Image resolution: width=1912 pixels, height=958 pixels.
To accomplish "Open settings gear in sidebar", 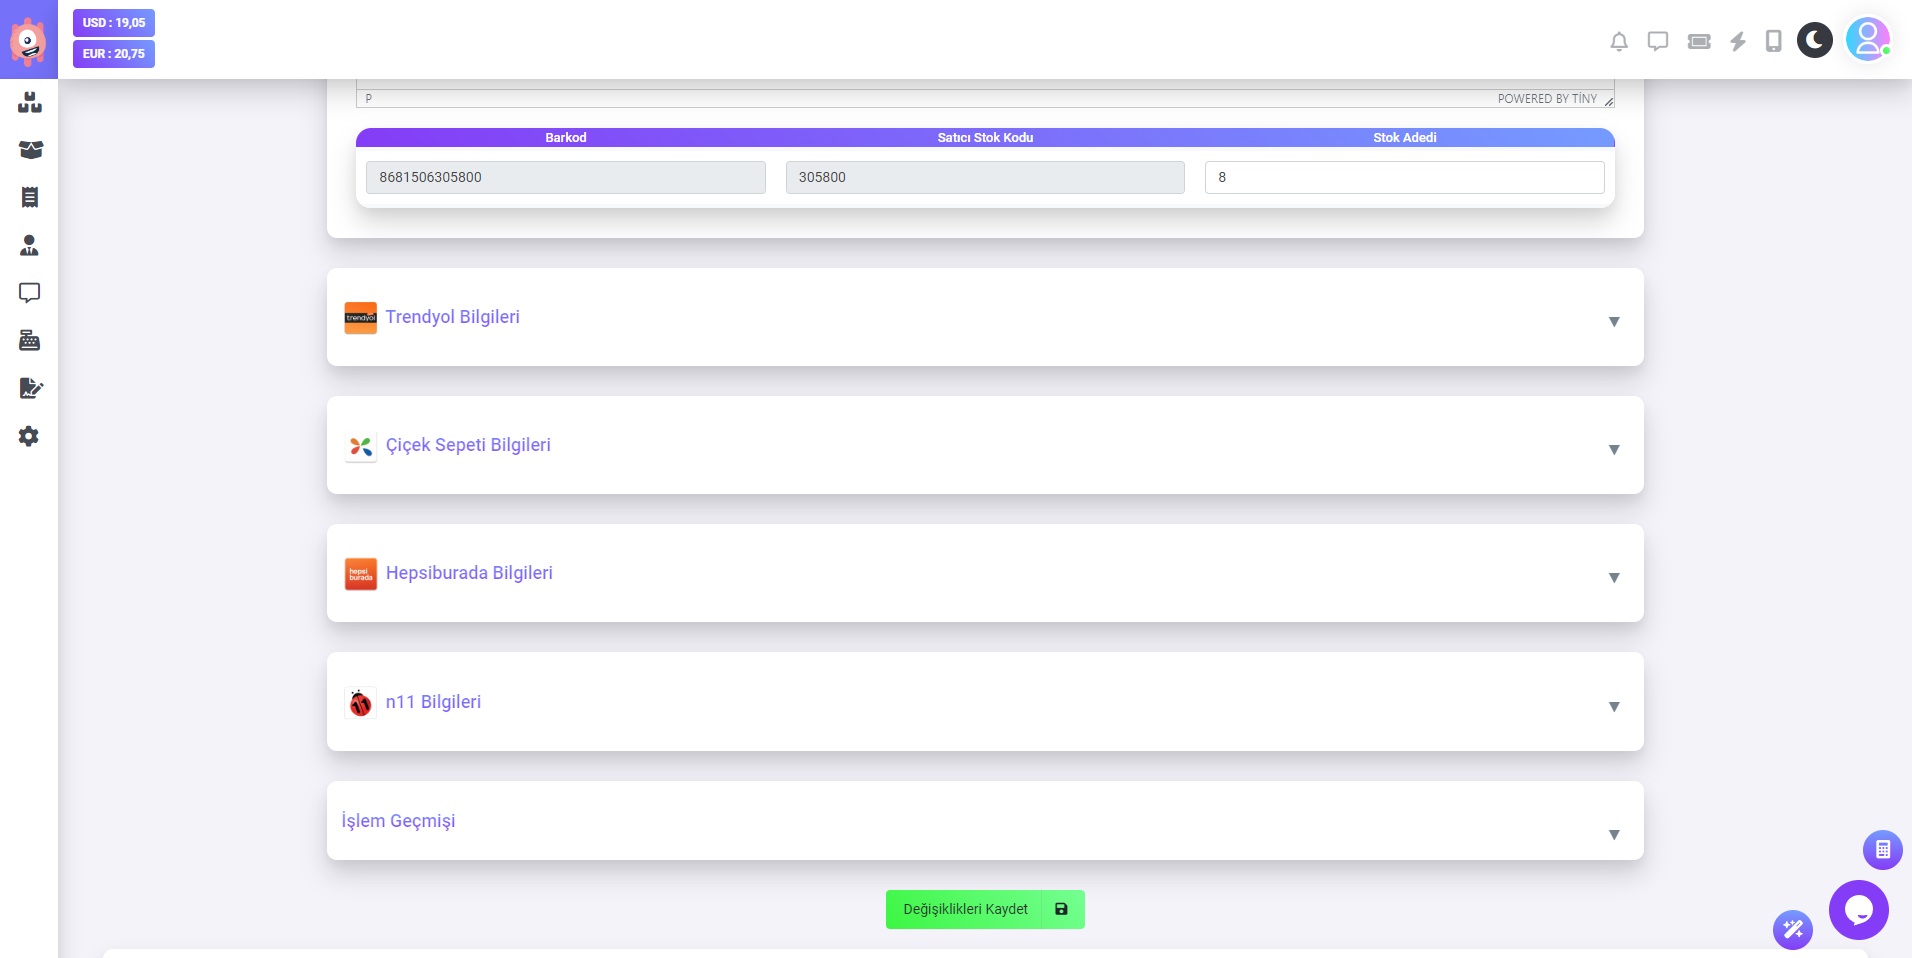I will click(29, 436).
